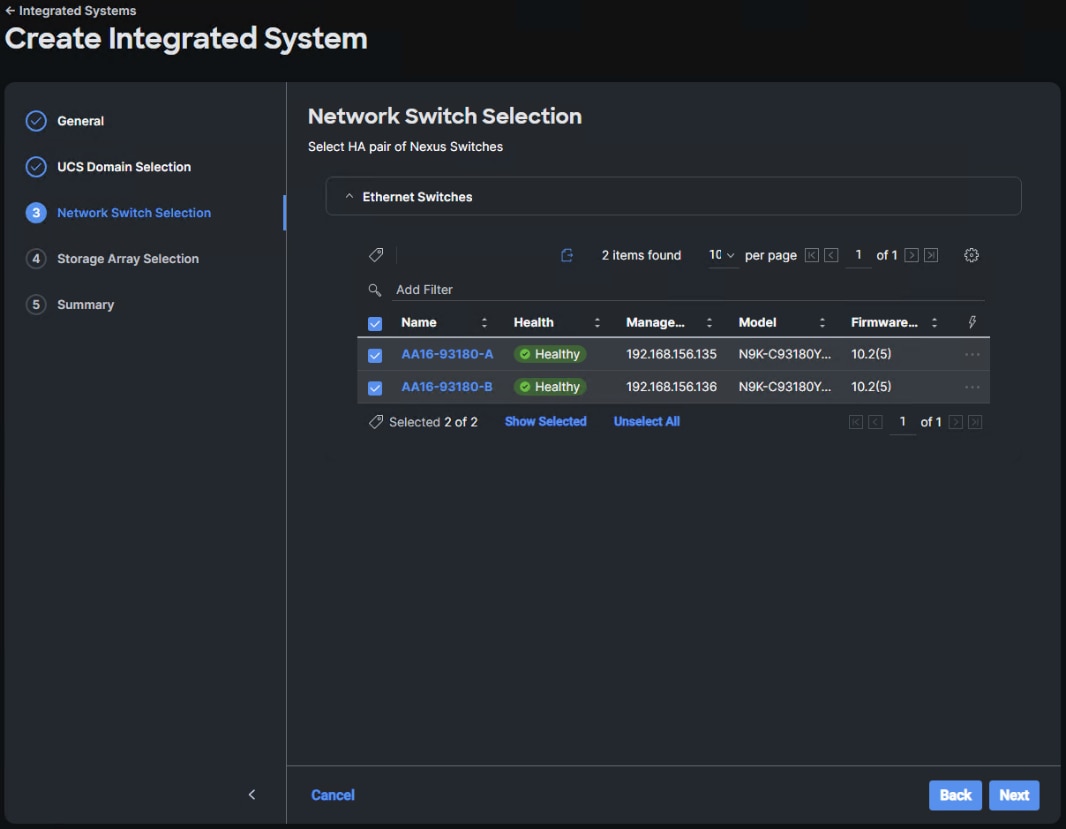Sort the table by the Name column
Screen dimensions: 1066x829
(x=484, y=323)
